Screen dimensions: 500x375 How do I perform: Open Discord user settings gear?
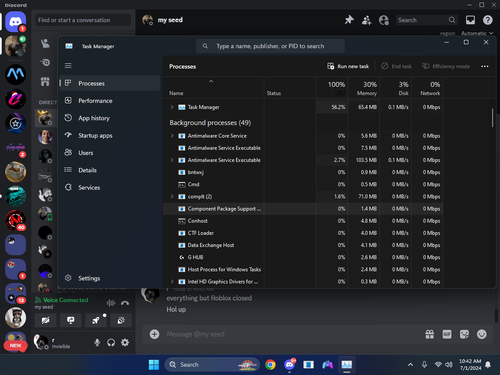tap(125, 342)
